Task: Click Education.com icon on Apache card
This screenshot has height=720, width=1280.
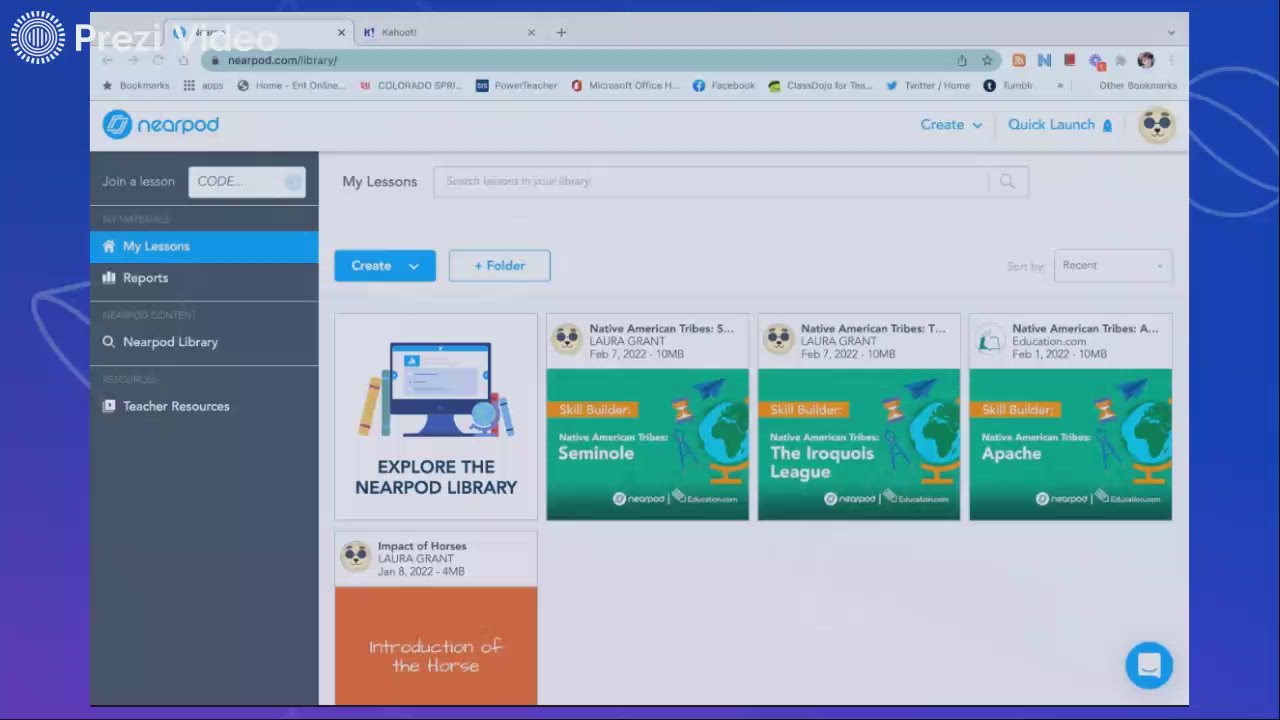Action: 990,339
